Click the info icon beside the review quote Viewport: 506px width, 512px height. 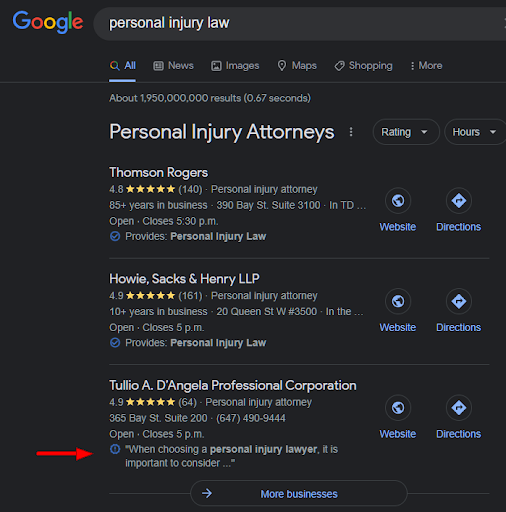(x=115, y=449)
